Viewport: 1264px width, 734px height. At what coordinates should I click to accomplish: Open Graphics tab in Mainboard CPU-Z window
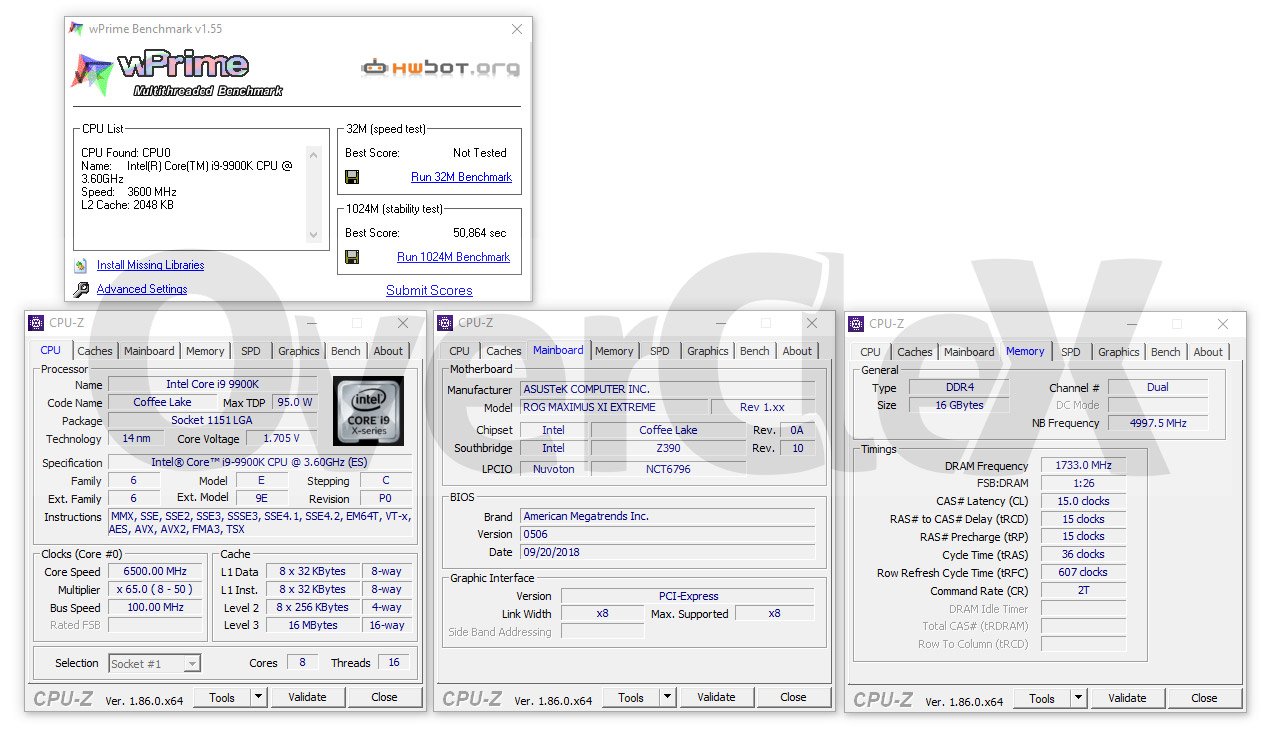(x=708, y=351)
